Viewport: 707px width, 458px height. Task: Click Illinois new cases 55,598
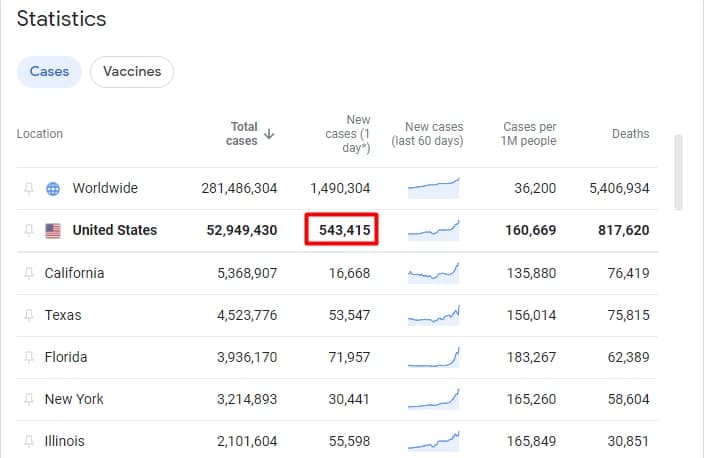coord(349,441)
